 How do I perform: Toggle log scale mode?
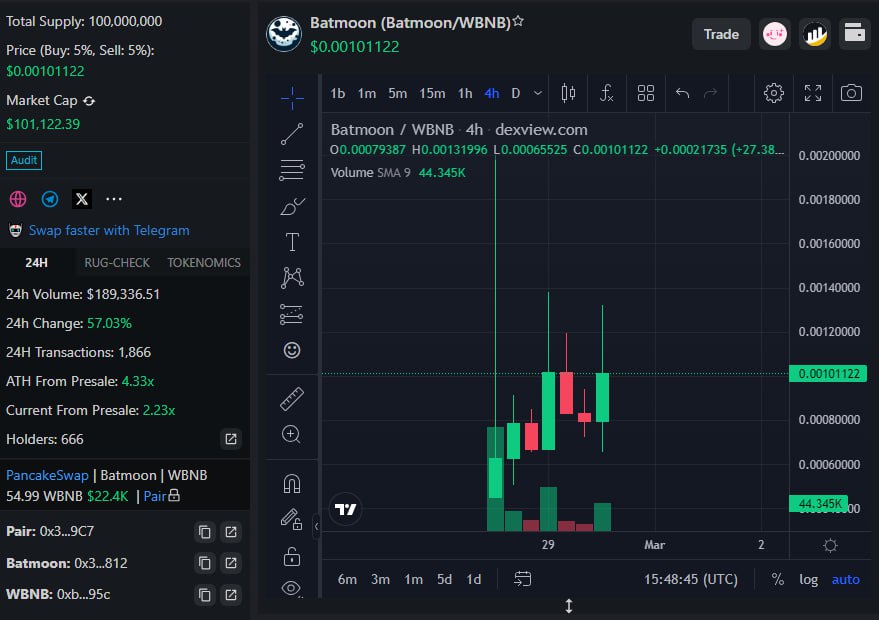click(x=808, y=579)
